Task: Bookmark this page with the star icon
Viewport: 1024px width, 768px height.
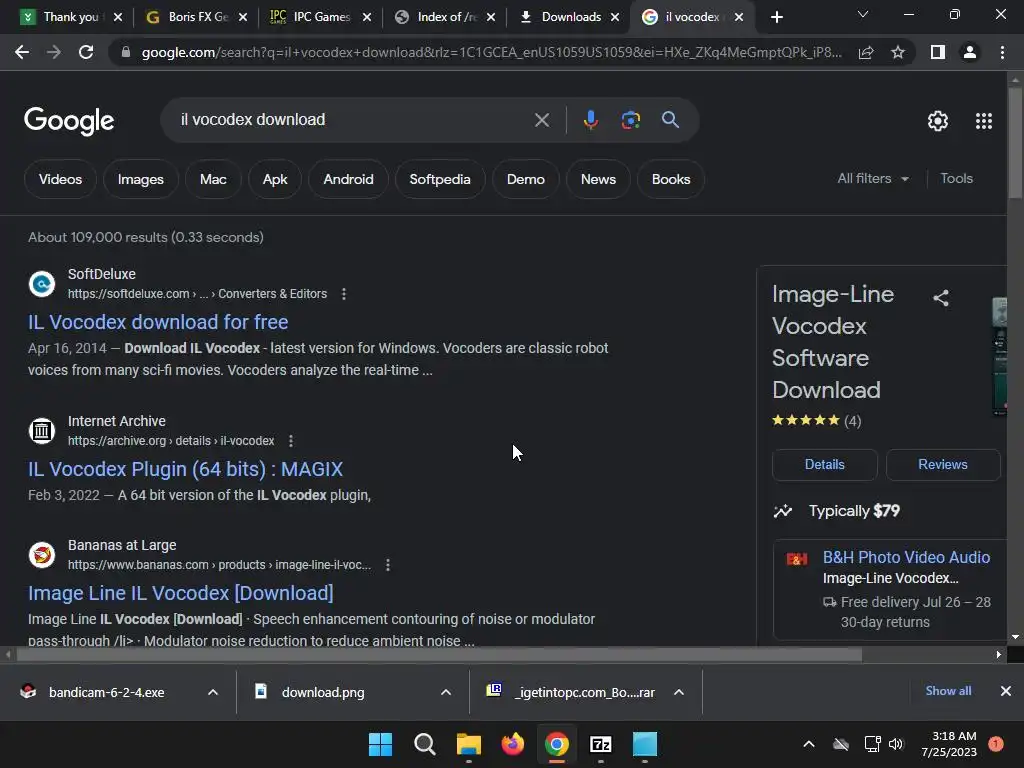Action: point(898,52)
